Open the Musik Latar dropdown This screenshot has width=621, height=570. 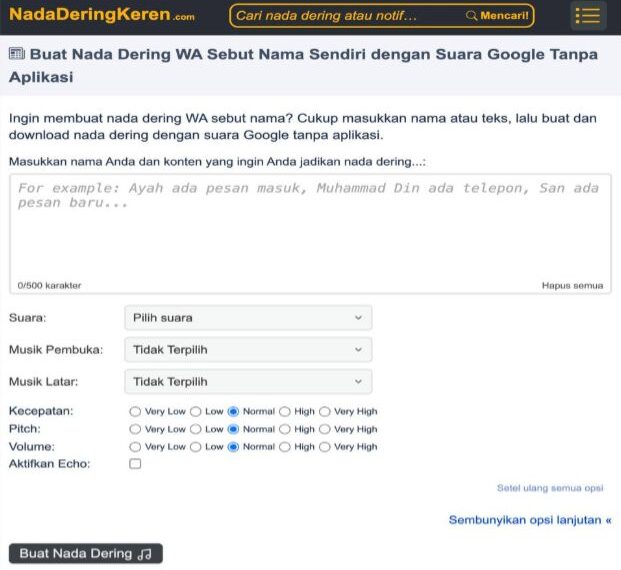pos(248,381)
